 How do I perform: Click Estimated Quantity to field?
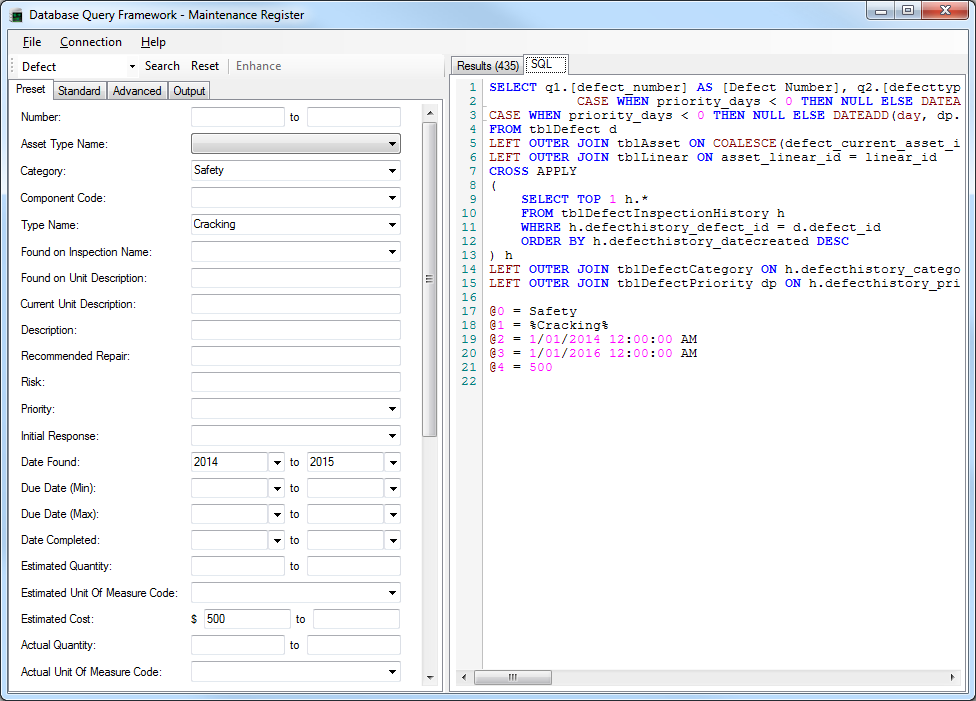click(x=354, y=566)
